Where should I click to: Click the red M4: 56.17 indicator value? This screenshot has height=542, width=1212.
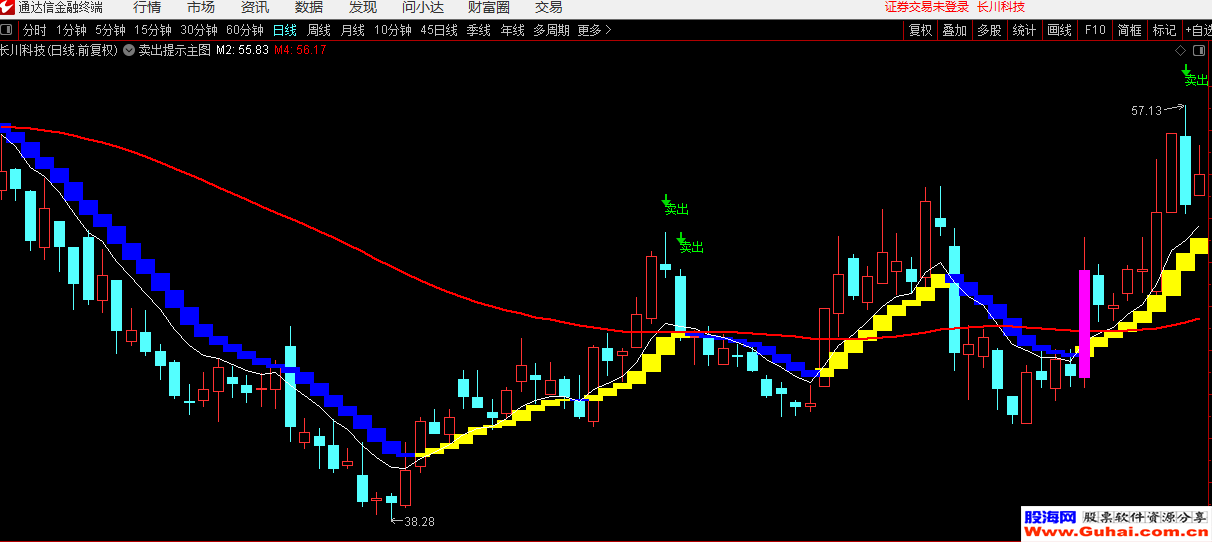[301, 49]
